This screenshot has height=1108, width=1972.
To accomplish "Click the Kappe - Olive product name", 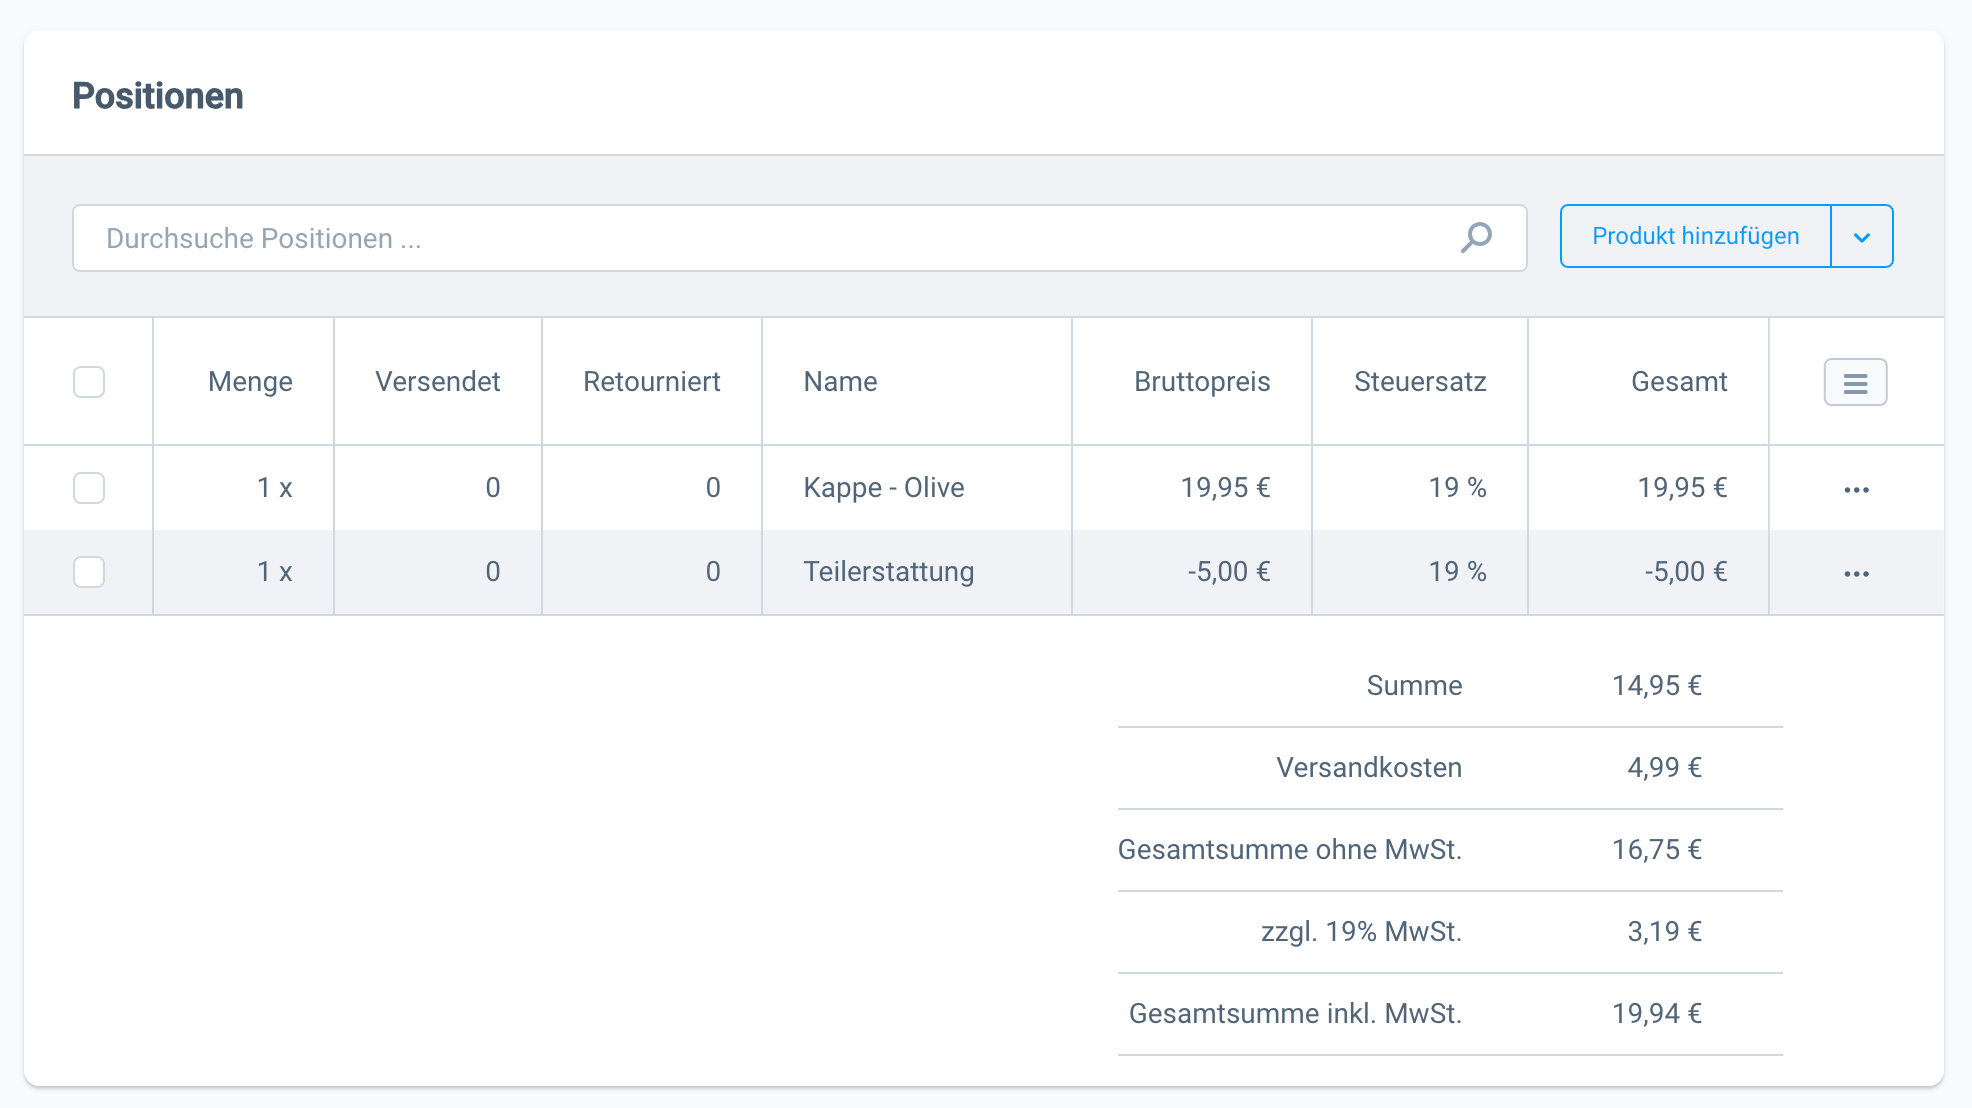I will 883,488.
